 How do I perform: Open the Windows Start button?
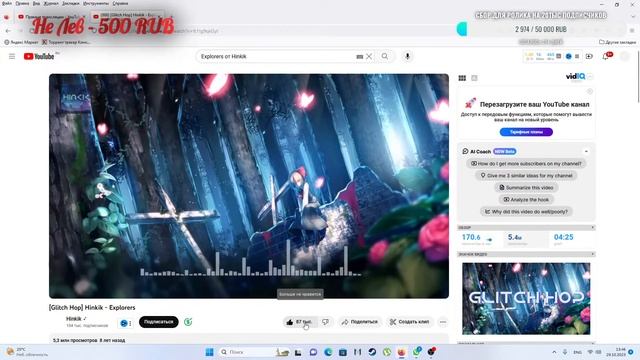coord(209,352)
